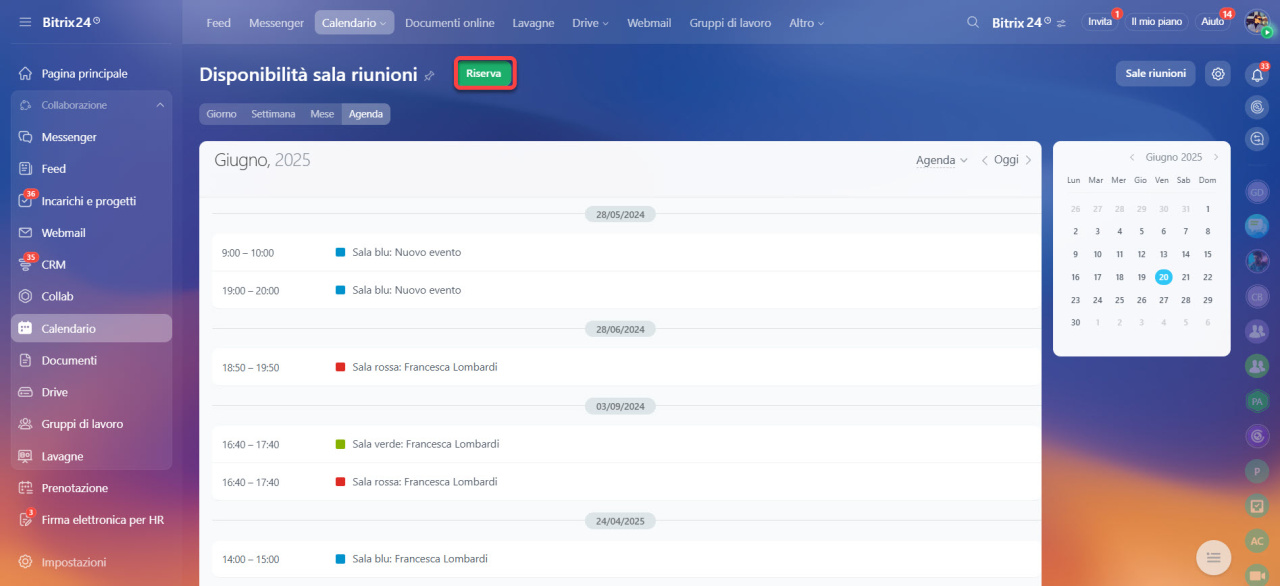Open the video camera icon in right rail
The image size is (1280, 586).
[x=1257, y=575]
